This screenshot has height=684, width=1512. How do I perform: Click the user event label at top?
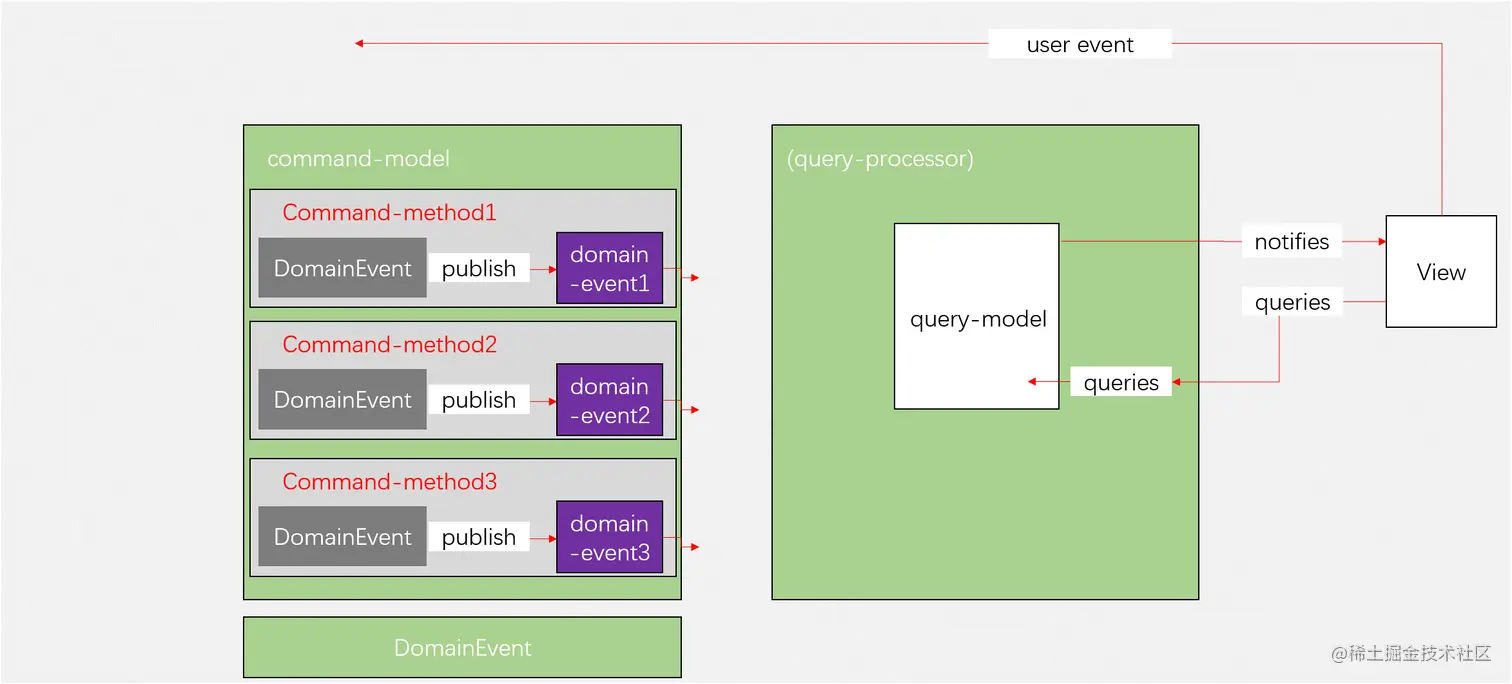click(x=1080, y=44)
